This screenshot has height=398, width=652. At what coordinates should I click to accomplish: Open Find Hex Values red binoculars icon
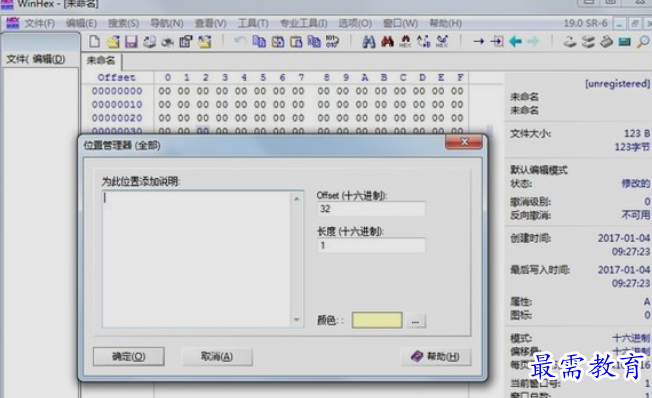[387, 41]
